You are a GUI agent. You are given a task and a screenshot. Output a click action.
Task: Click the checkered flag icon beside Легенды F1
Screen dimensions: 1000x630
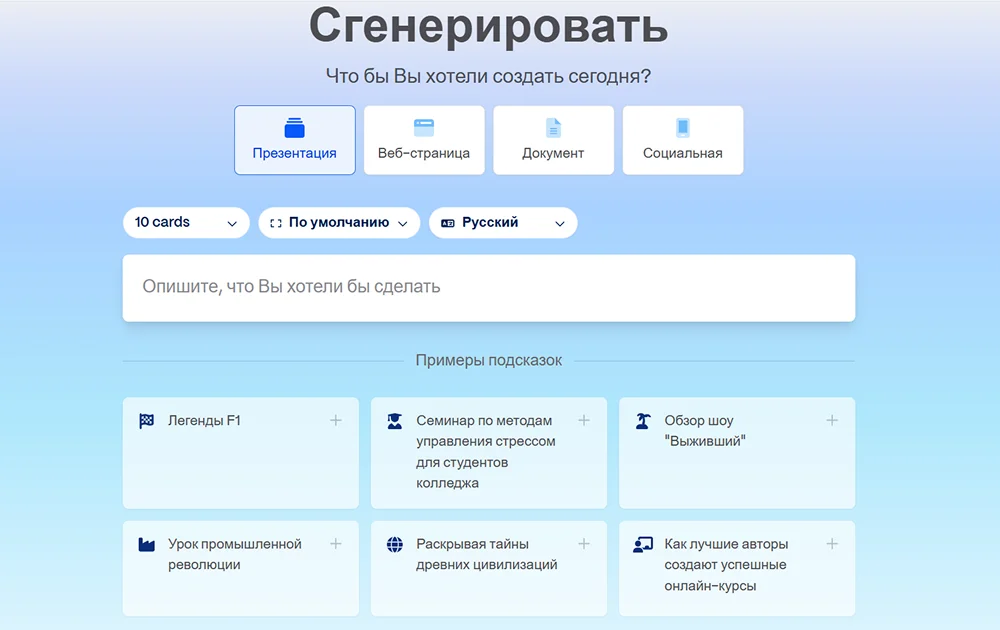click(147, 421)
